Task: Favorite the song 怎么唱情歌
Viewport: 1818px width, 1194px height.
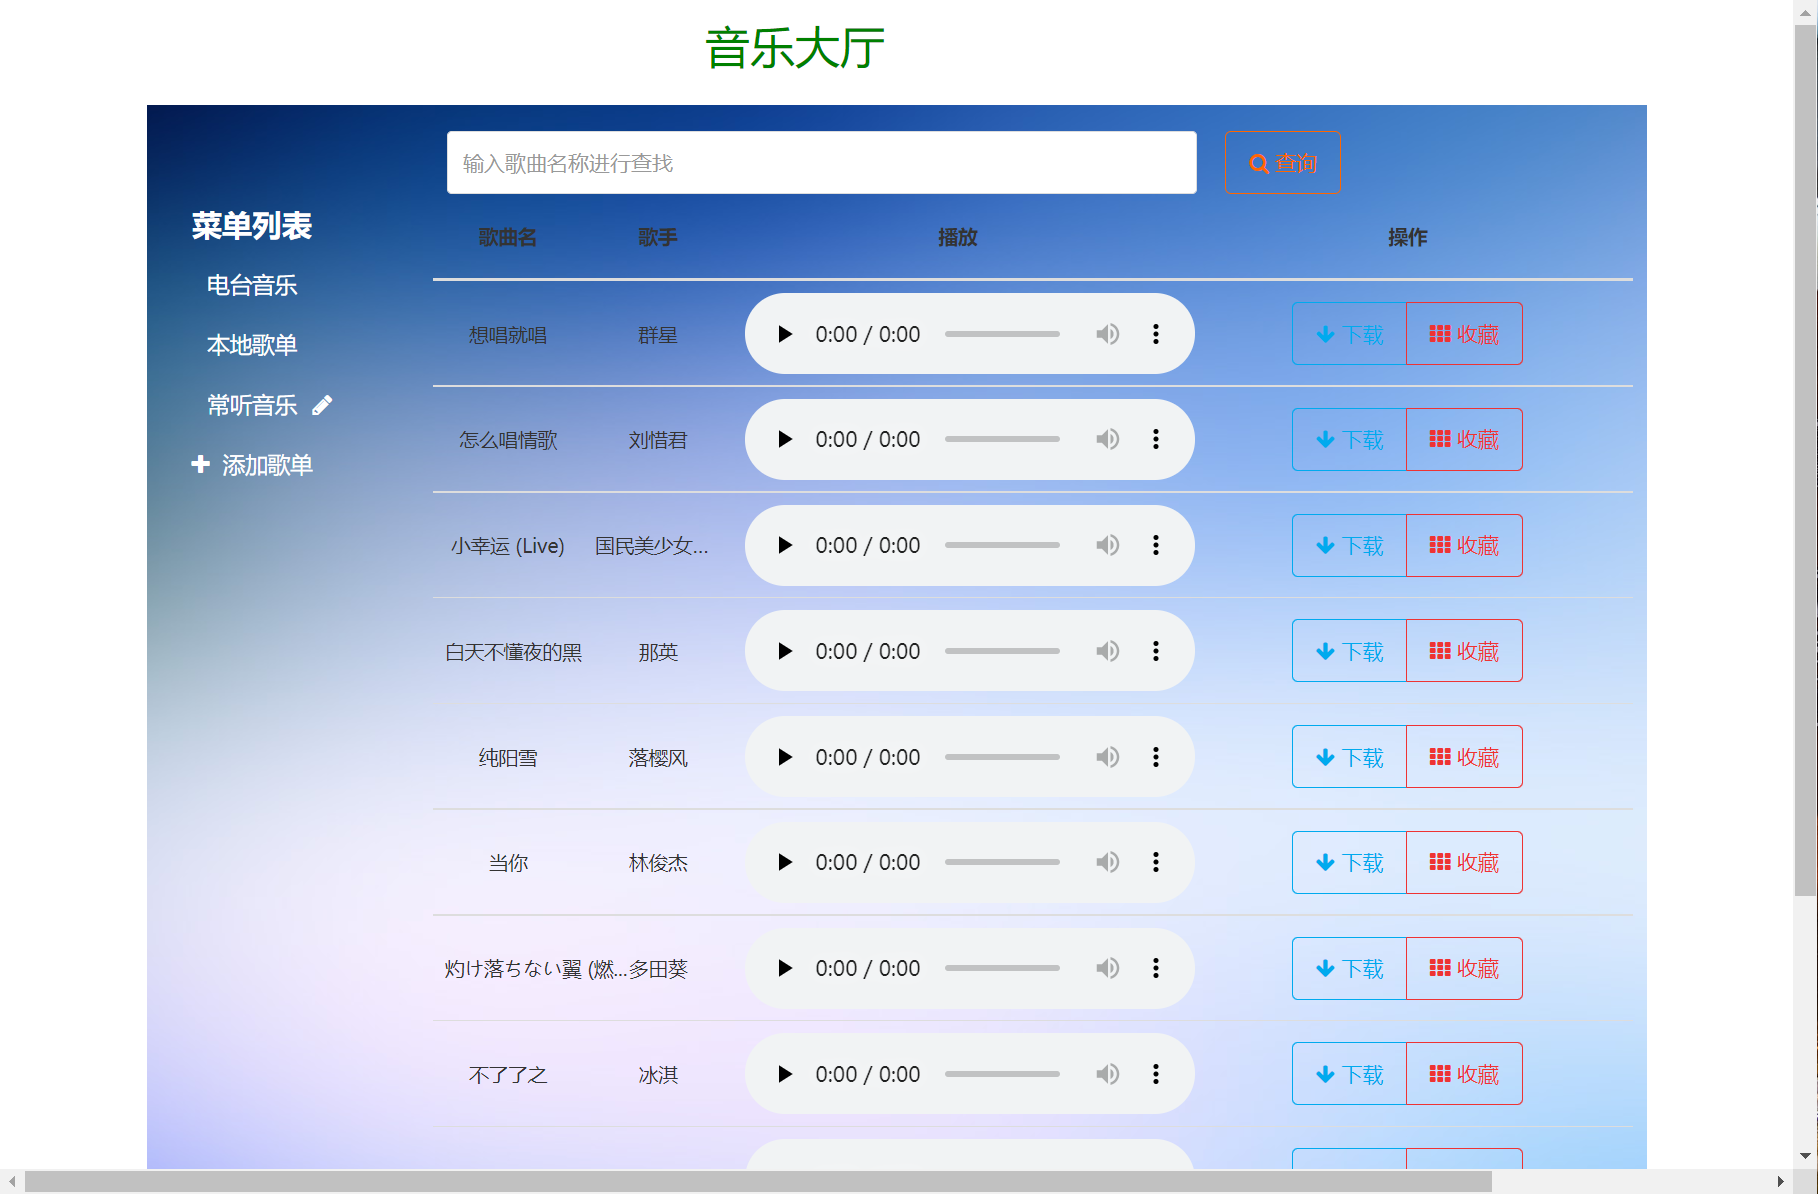Action: tap(1463, 439)
